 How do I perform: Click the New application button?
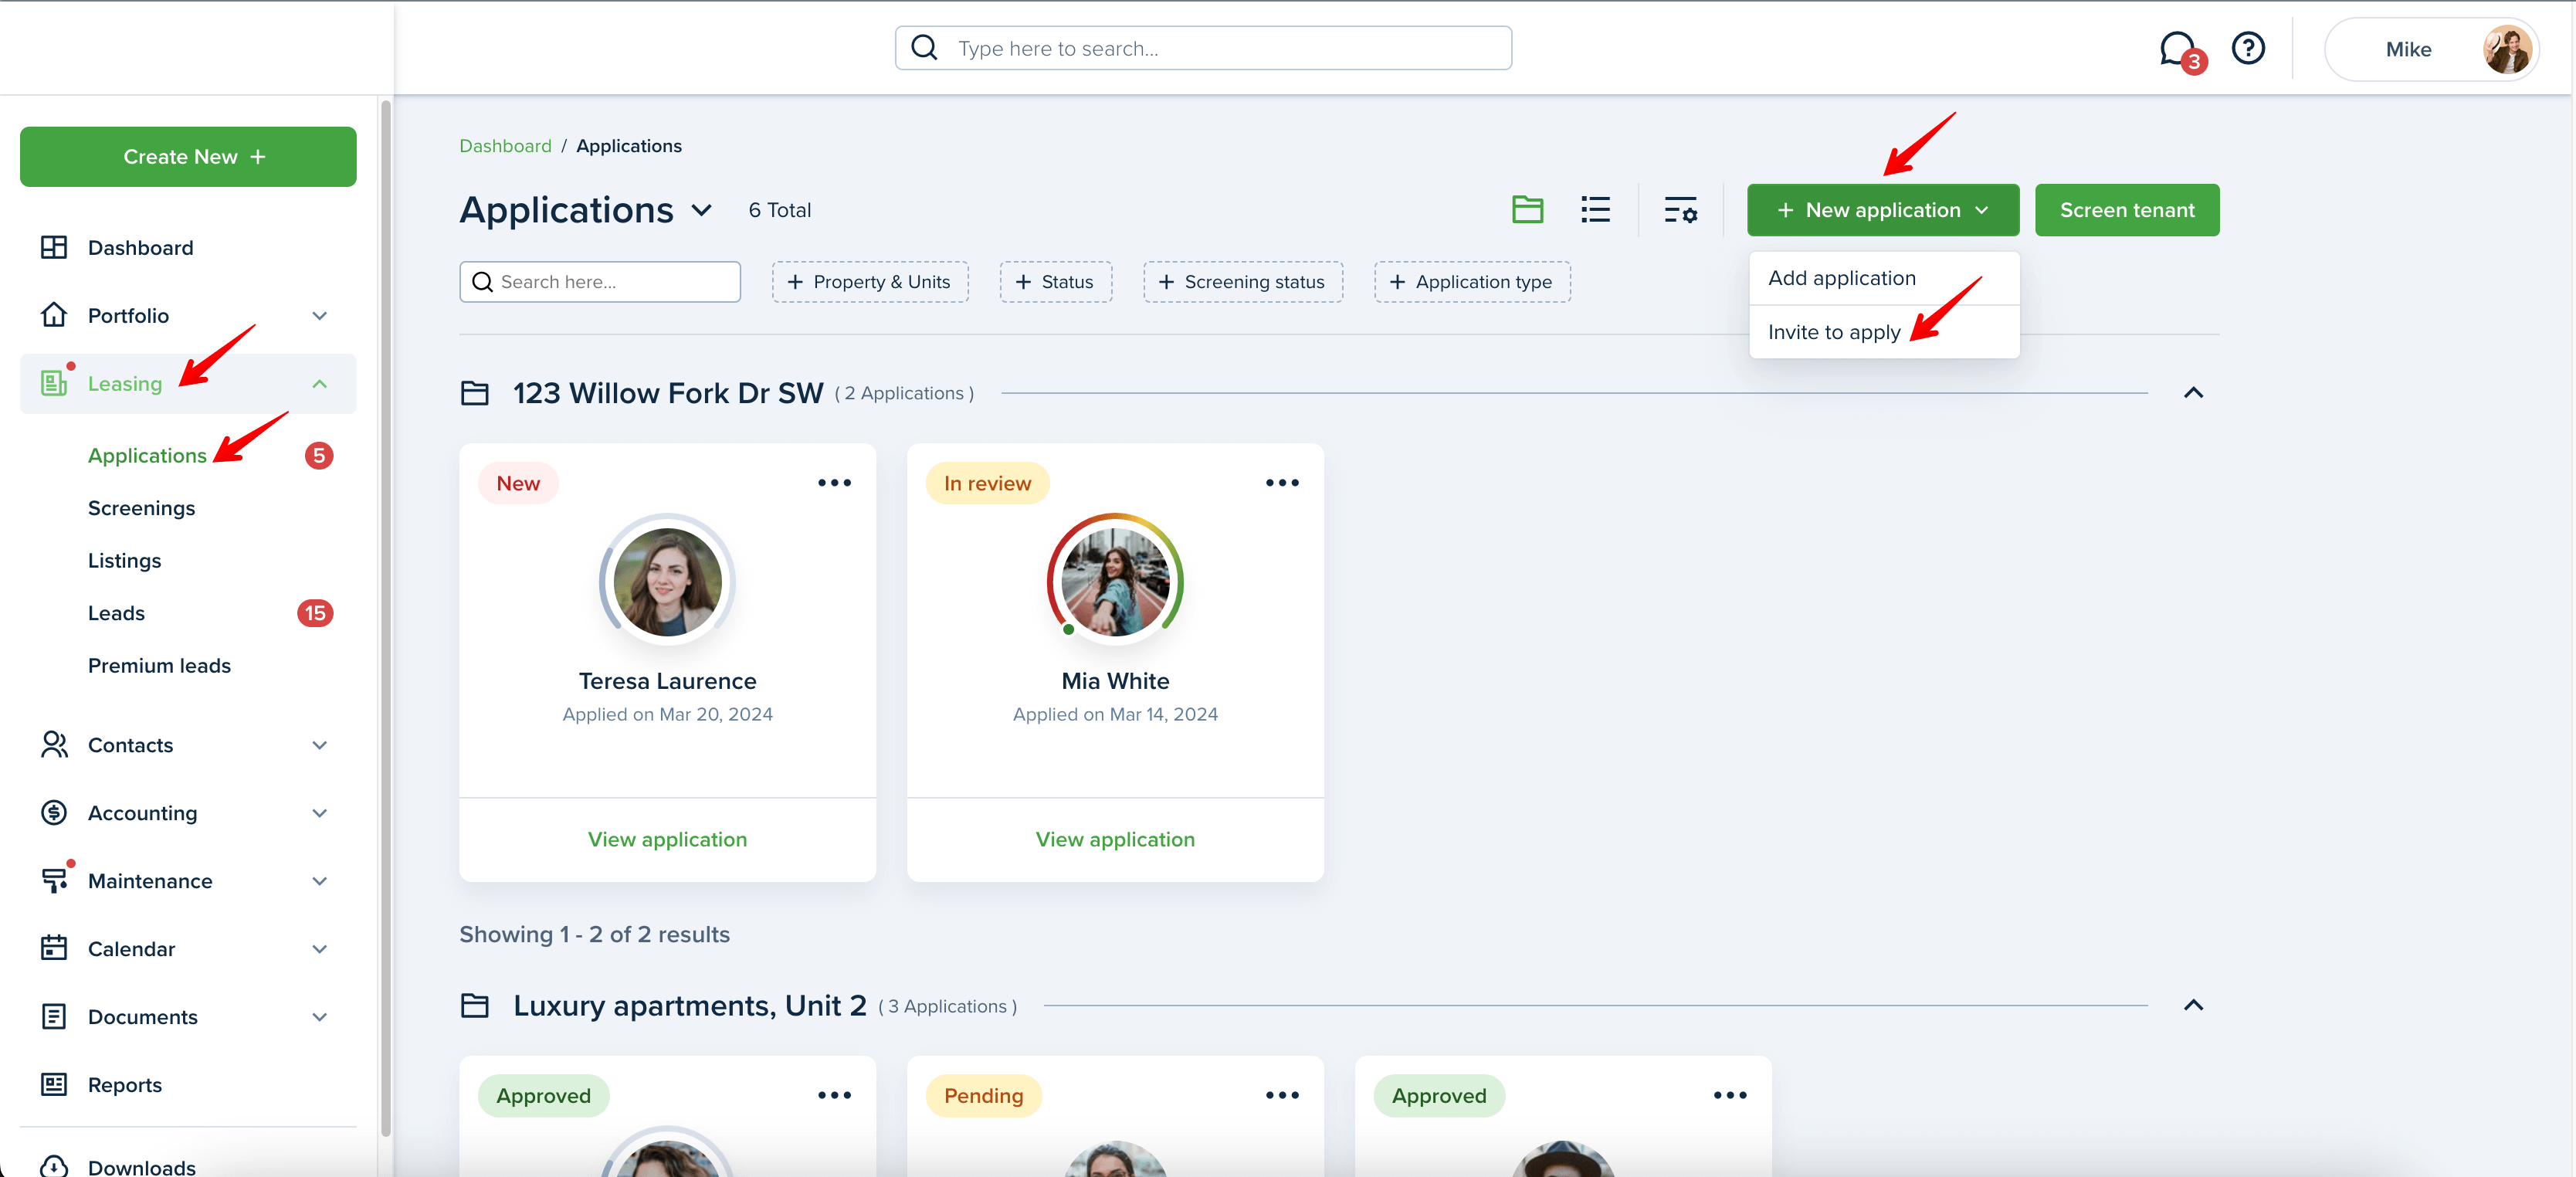click(x=1882, y=210)
